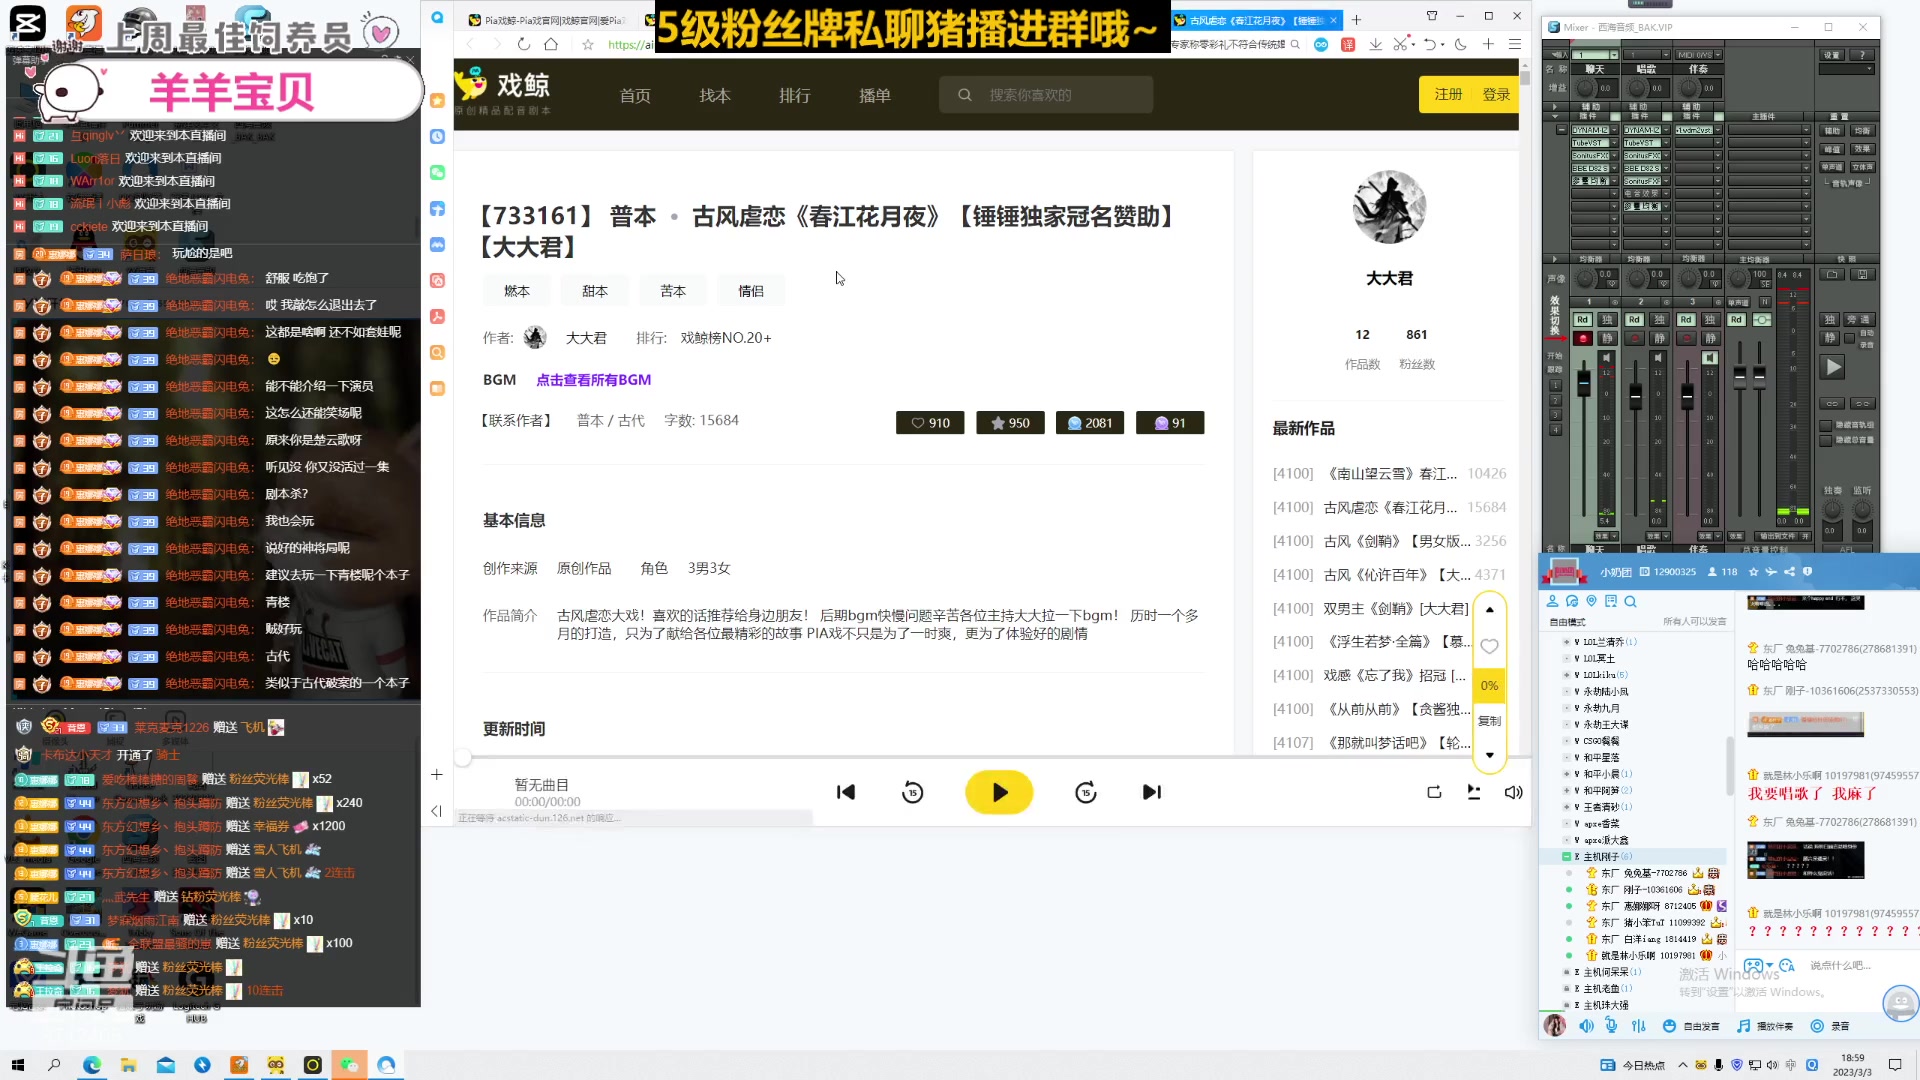Expand the LOLkiku group in the member list

(x=1566, y=675)
